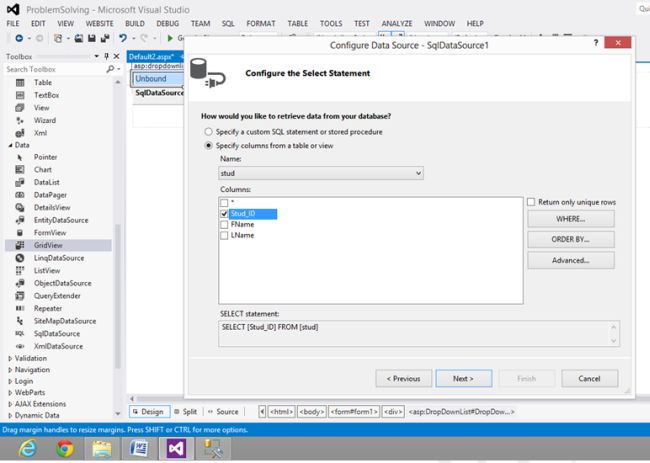650x463 pixels.
Task: Select the DetailsView toolbox icon
Action: pos(20,207)
